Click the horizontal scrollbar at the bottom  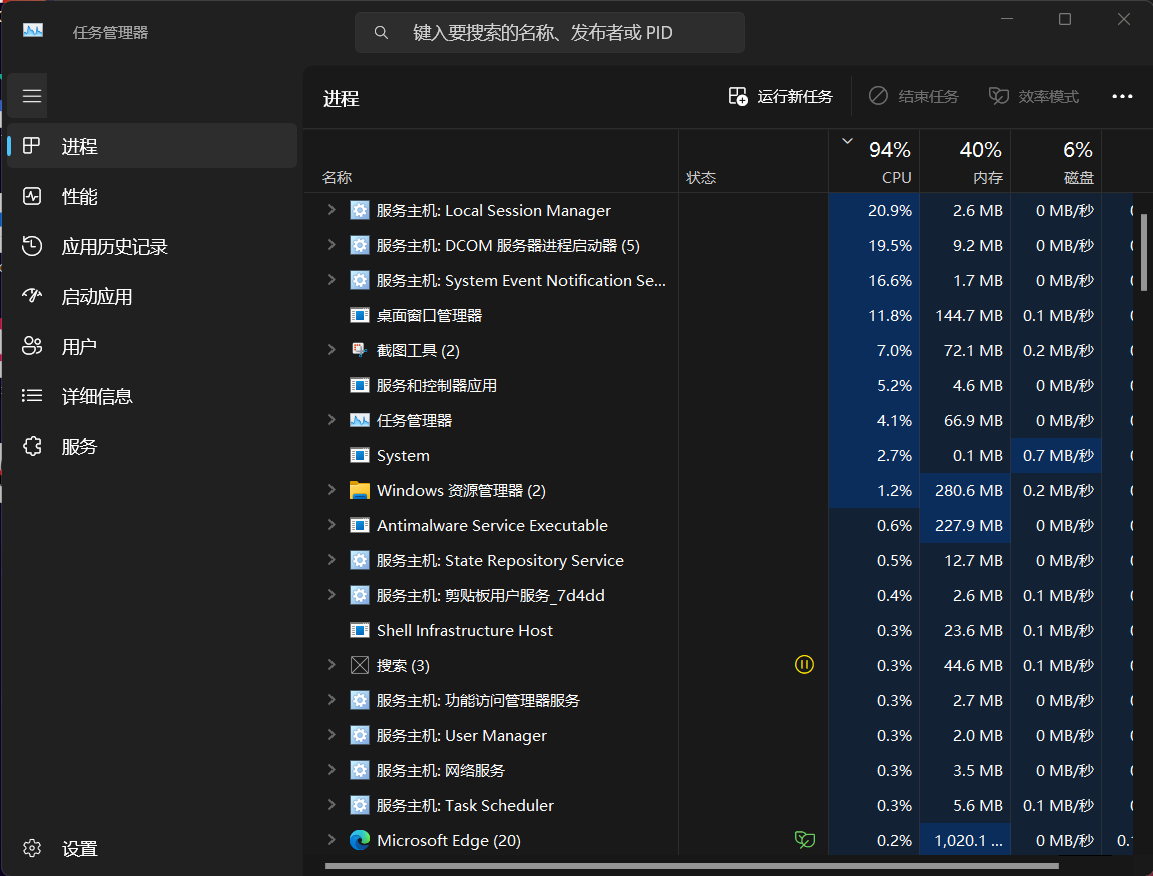coord(690,865)
